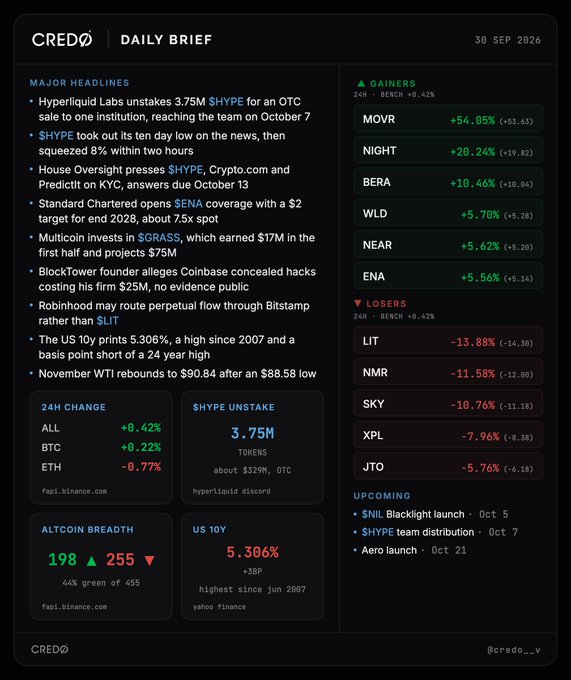The height and width of the screenshot is (680, 571).
Task: Click the $LIT ticker in Robinhood headline
Action: click(108, 321)
